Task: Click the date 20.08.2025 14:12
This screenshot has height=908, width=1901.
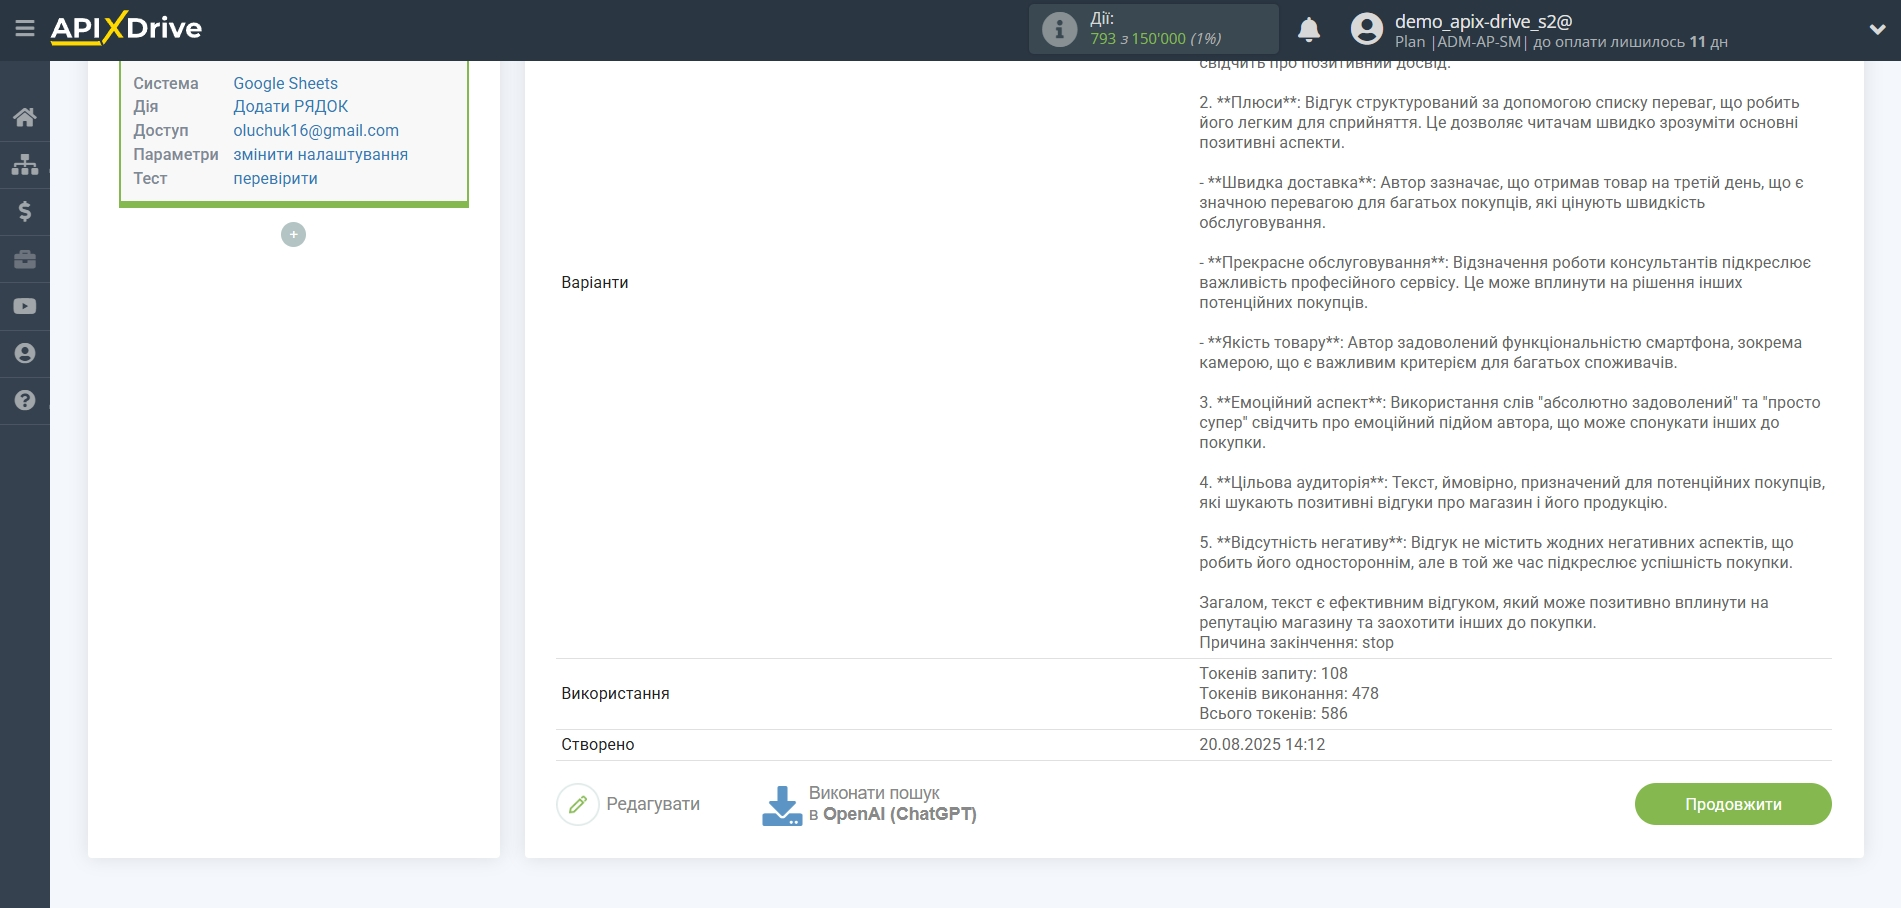Action: 1262,744
